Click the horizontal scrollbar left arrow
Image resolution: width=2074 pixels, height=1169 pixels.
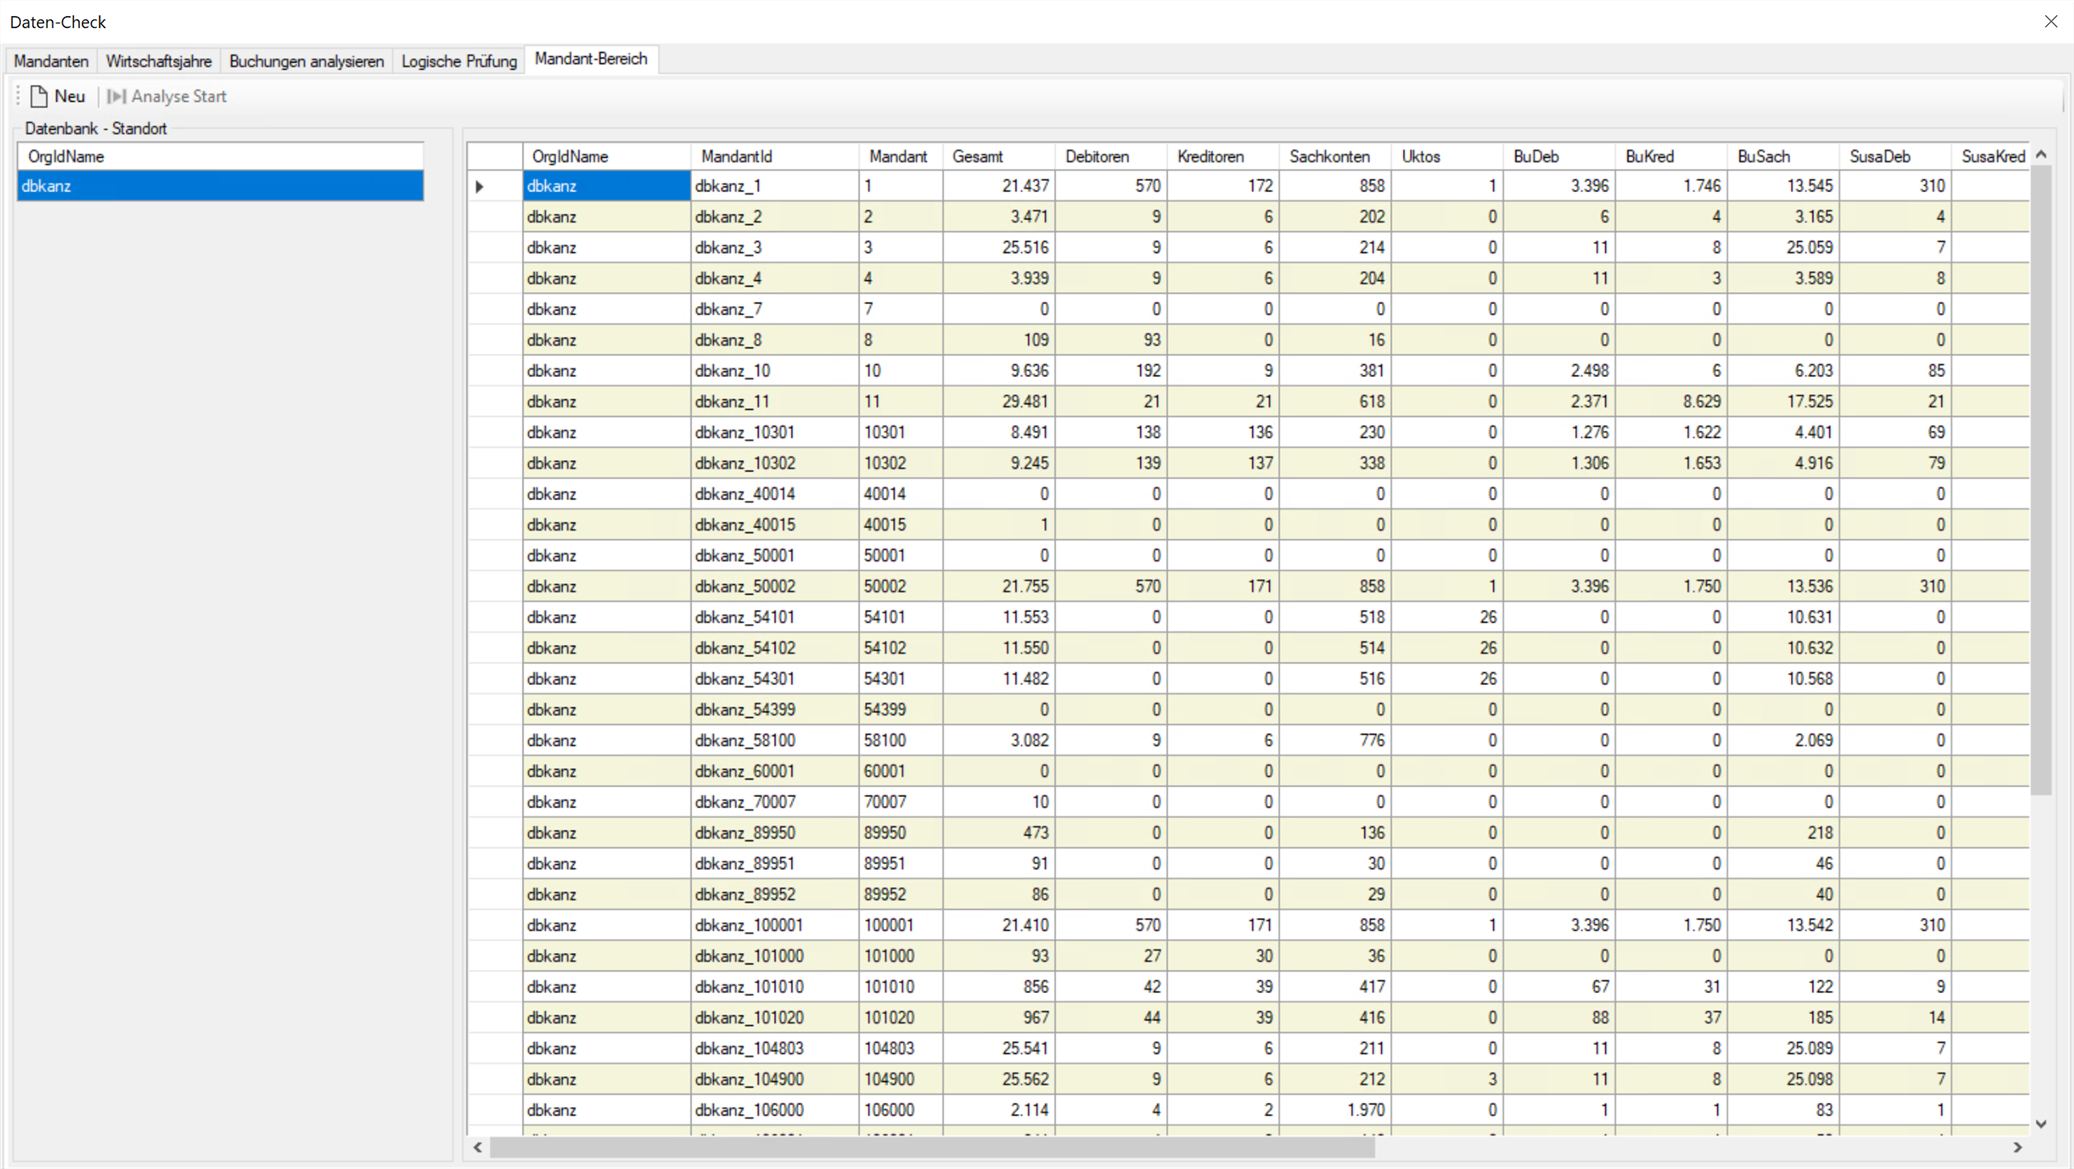pyautogui.click(x=478, y=1147)
